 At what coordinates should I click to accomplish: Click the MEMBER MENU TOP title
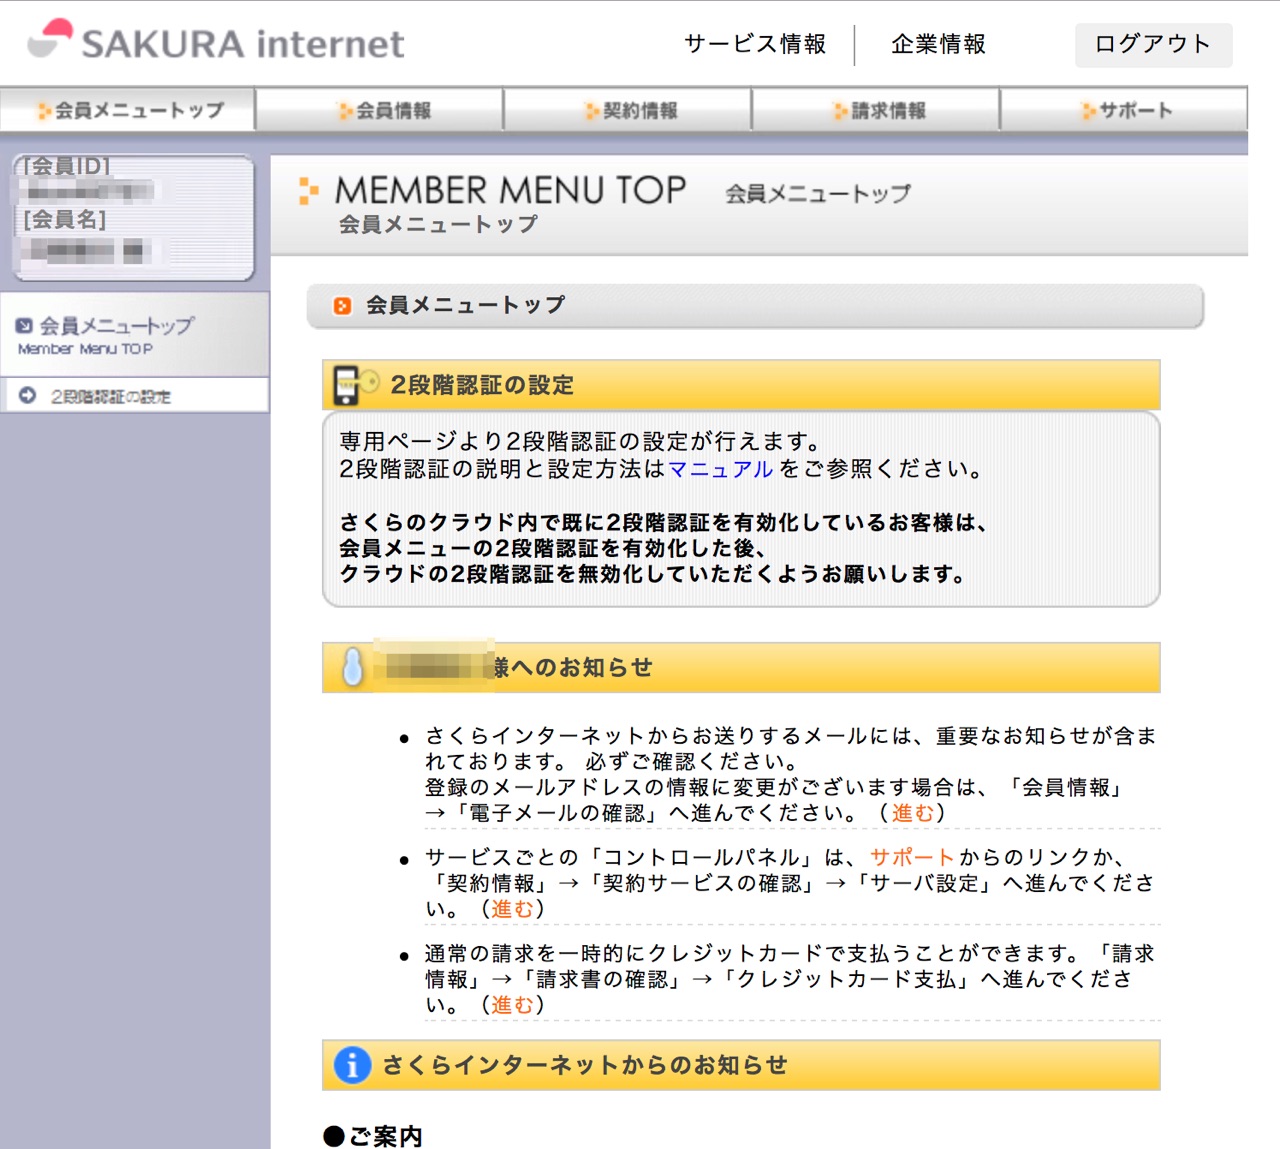510,190
